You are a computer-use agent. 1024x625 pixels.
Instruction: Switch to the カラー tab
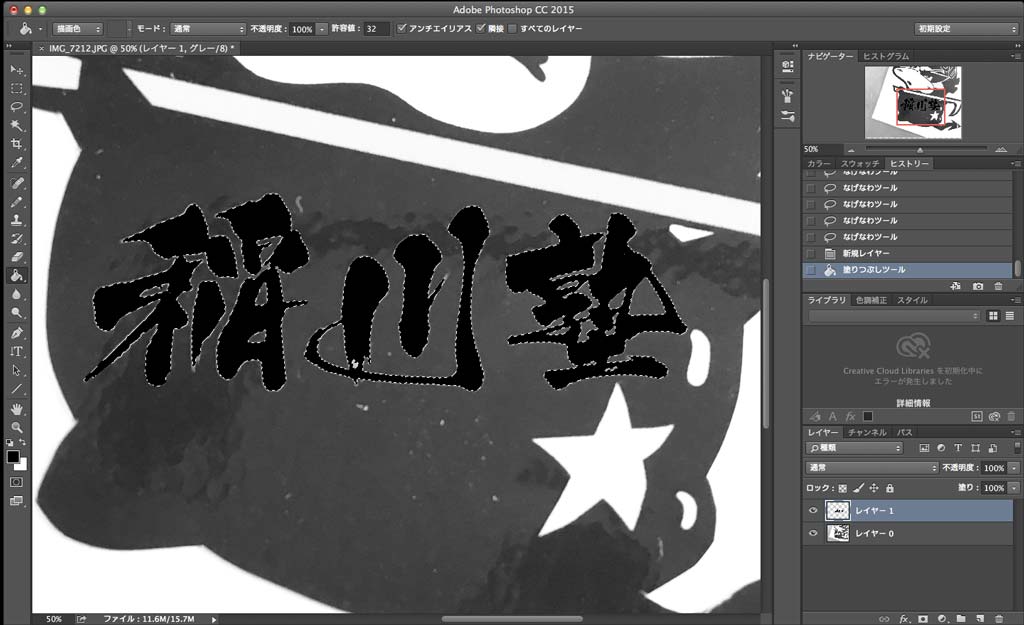[x=818, y=163]
